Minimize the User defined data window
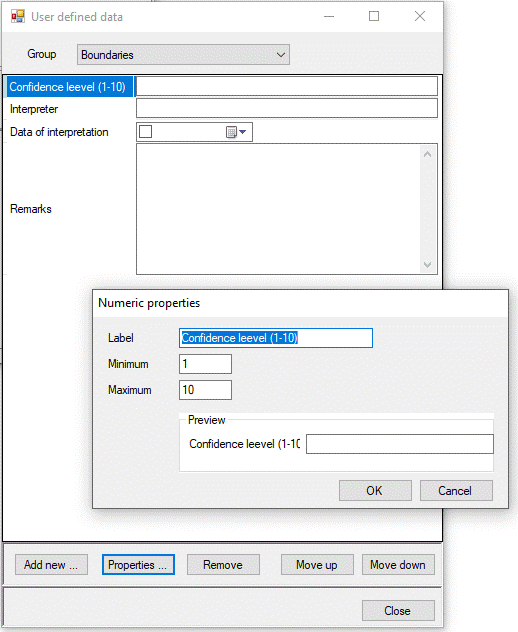This screenshot has height=632, width=518. coord(329,16)
